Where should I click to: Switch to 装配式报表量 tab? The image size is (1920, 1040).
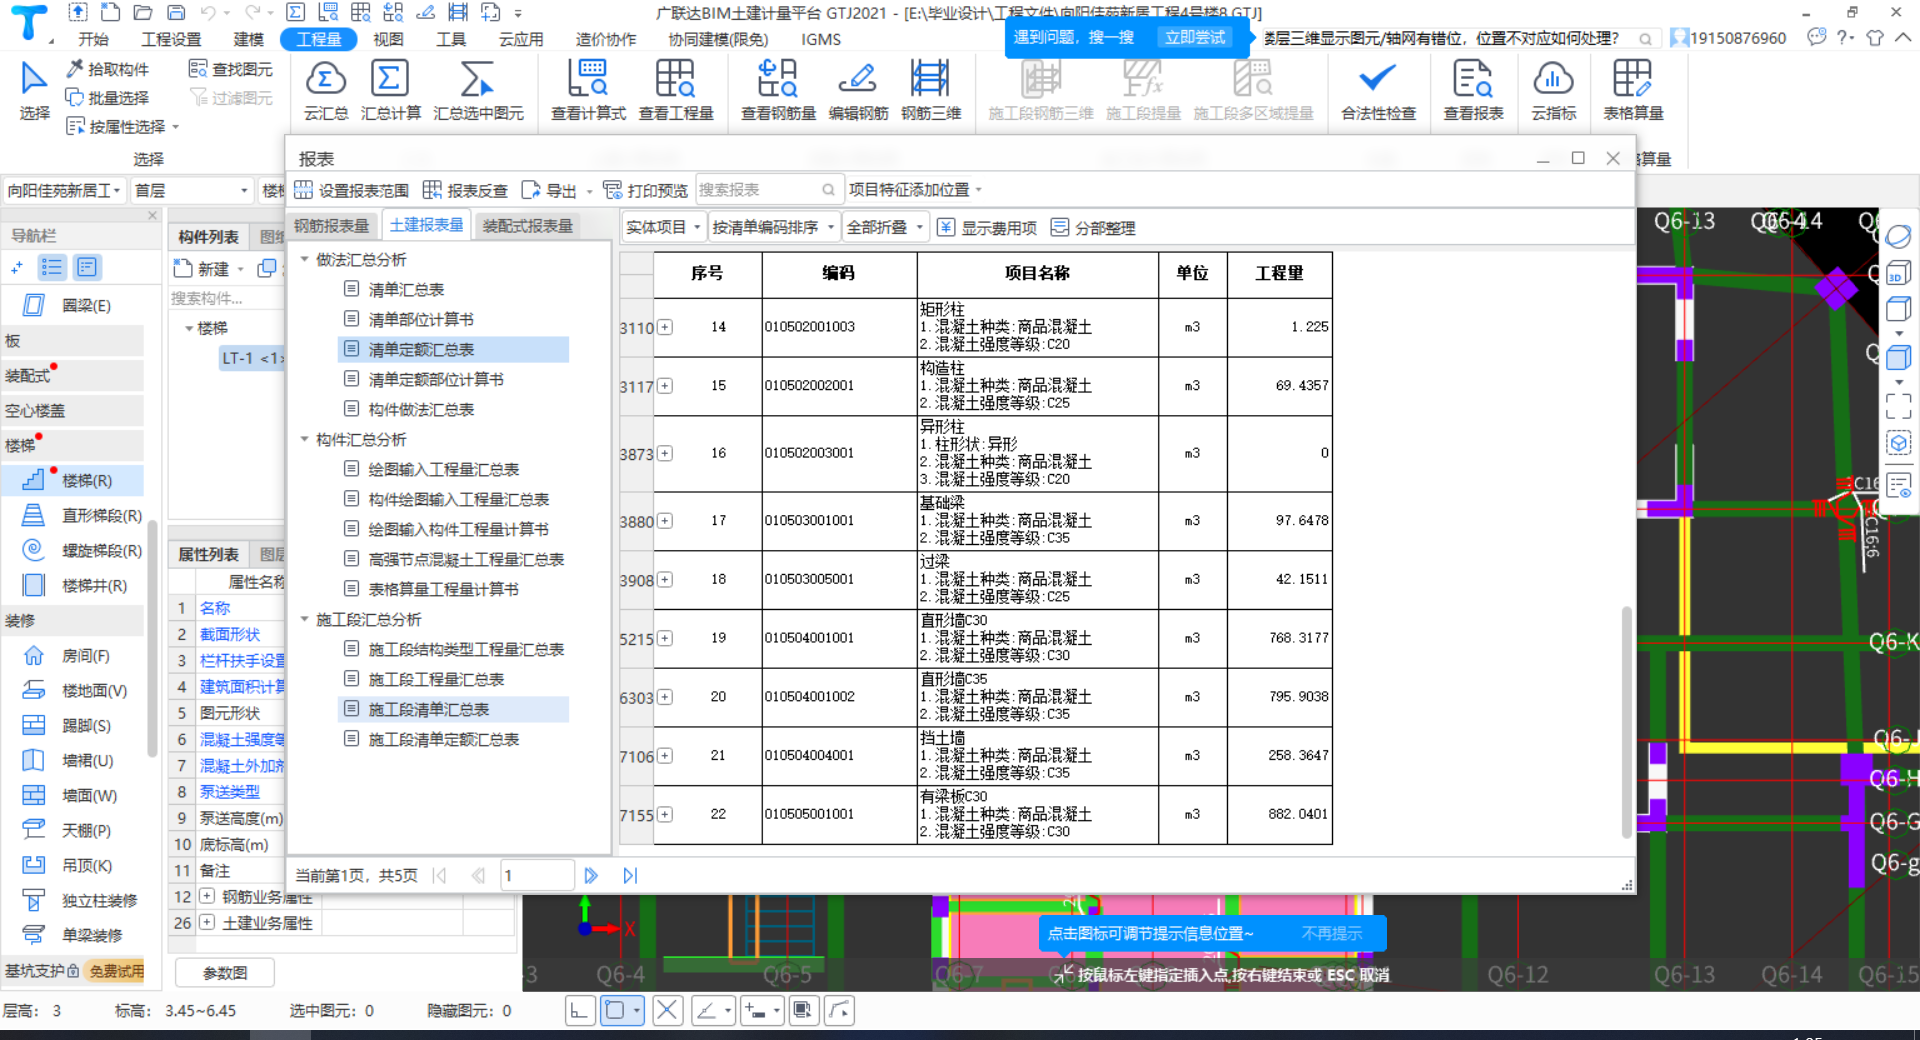point(528,226)
